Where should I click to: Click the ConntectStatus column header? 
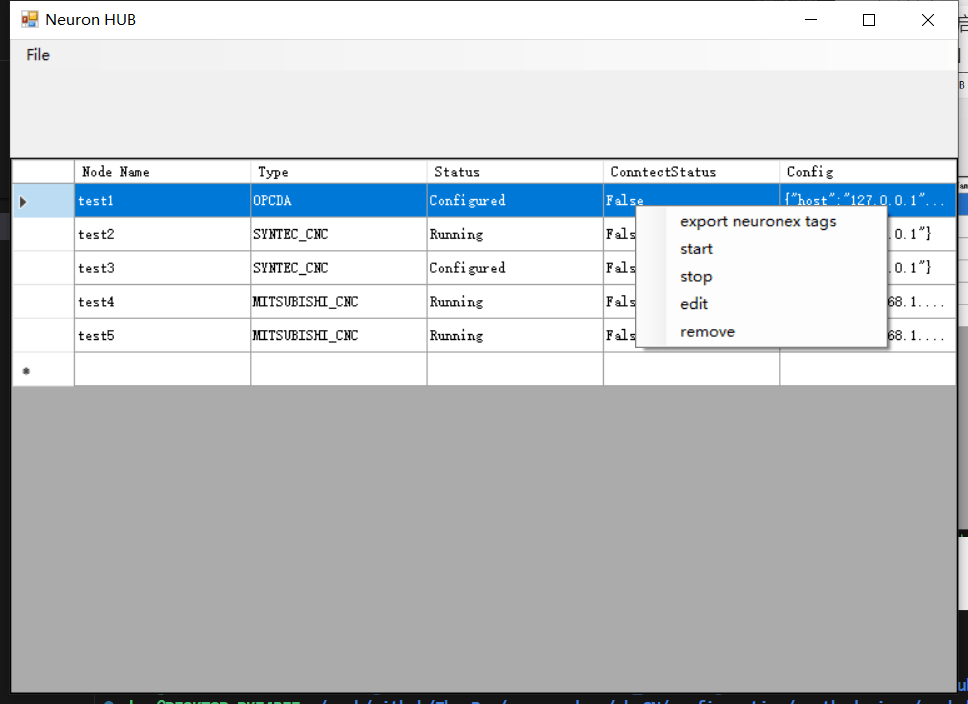point(690,172)
